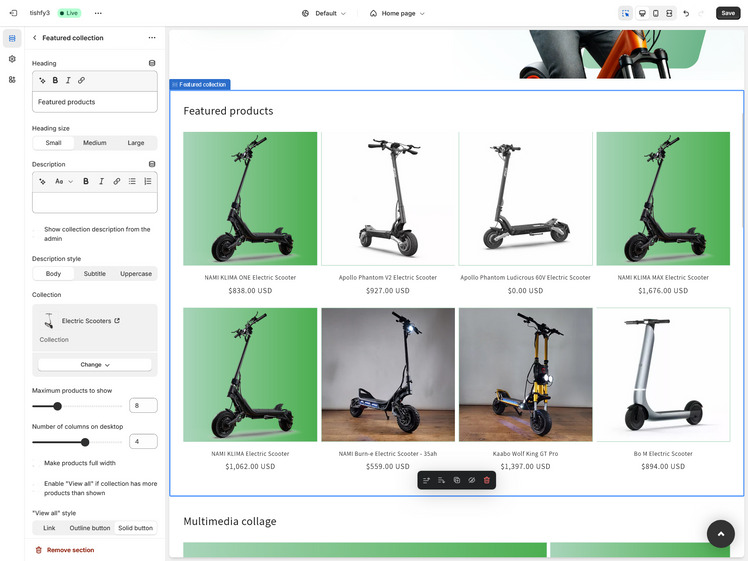This screenshot has height=561, width=748.
Task: Apply italic in Description editor
Action: tap(101, 181)
